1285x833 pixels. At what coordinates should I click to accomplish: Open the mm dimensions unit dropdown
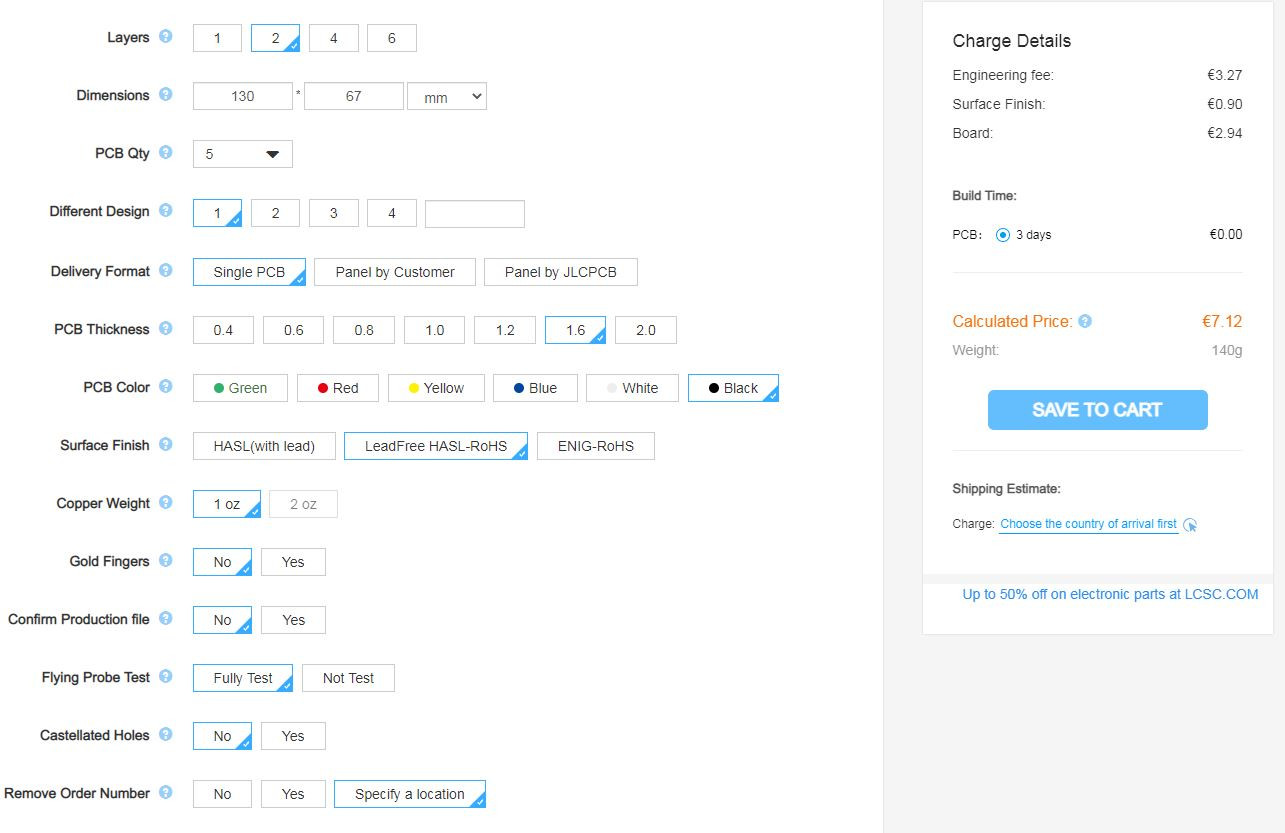pos(447,97)
